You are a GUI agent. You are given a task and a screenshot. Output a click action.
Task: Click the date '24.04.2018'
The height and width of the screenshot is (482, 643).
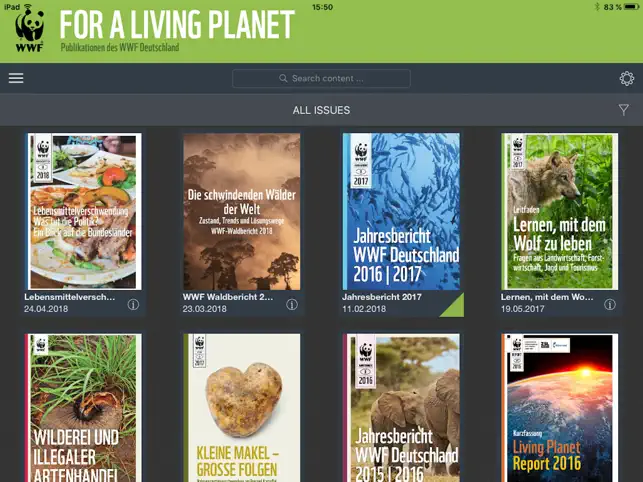[x=46, y=309]
